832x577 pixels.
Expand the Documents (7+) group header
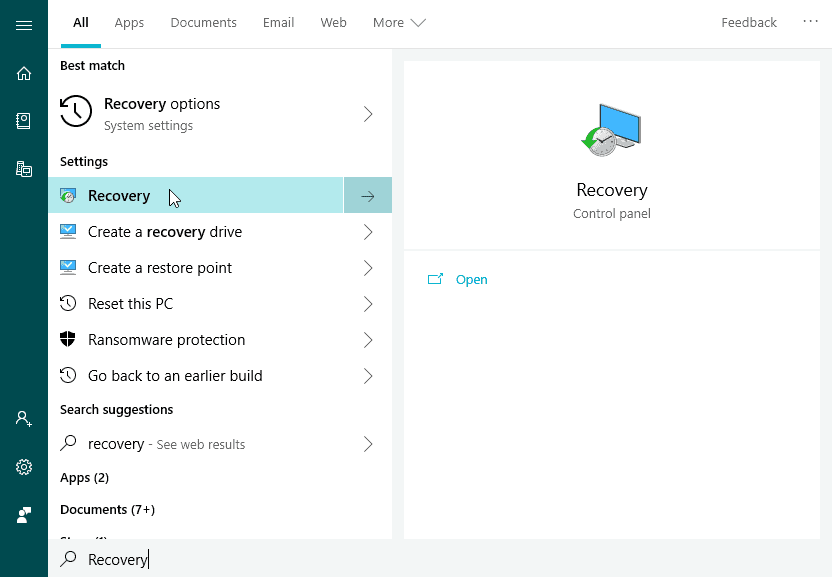click(107, 510)
